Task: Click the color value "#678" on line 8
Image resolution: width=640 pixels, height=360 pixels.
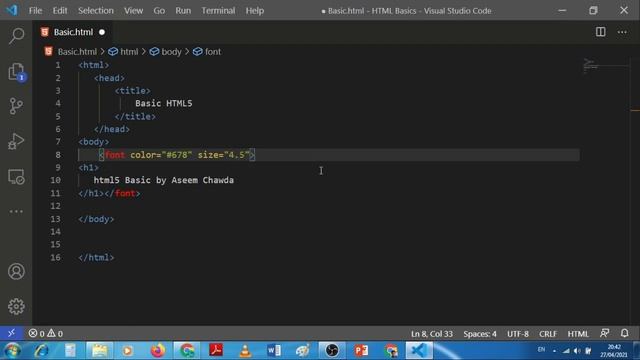Action: (177, 155)
